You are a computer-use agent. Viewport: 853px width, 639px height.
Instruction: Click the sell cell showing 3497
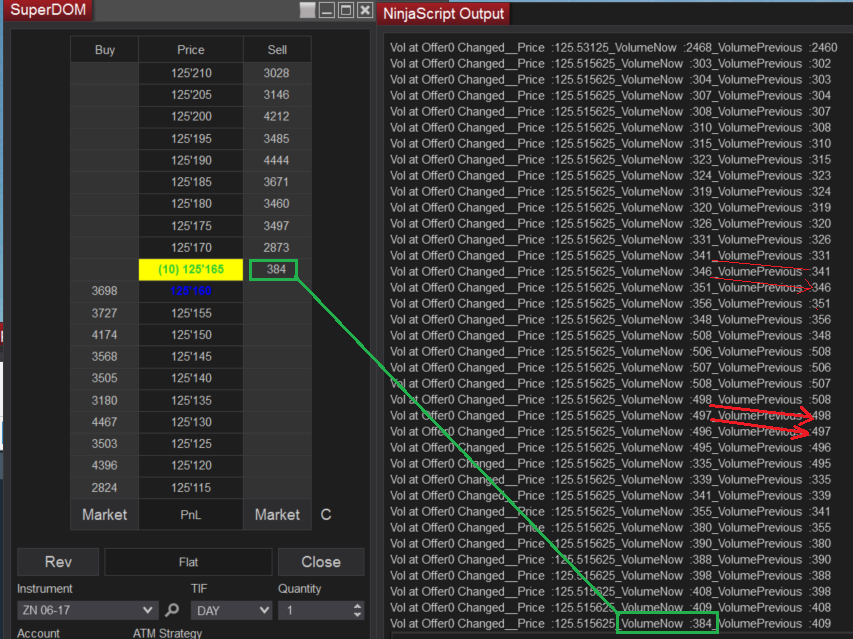pos(277,226)
